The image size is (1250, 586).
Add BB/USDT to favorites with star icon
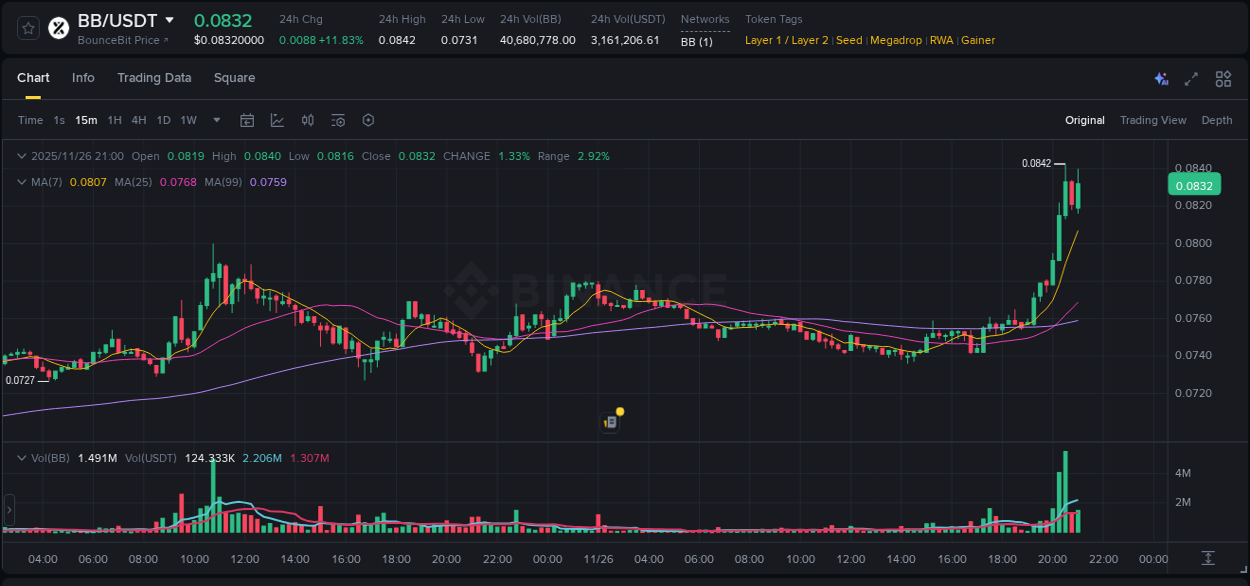coord(27,27)
